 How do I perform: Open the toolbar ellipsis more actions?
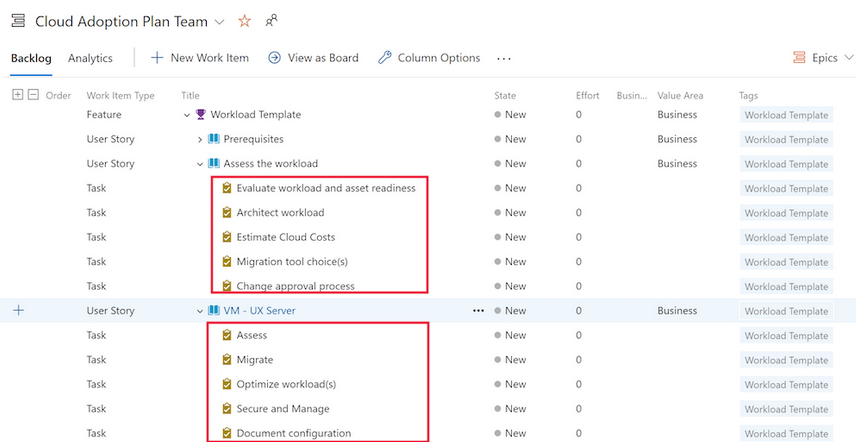point(504,58)
